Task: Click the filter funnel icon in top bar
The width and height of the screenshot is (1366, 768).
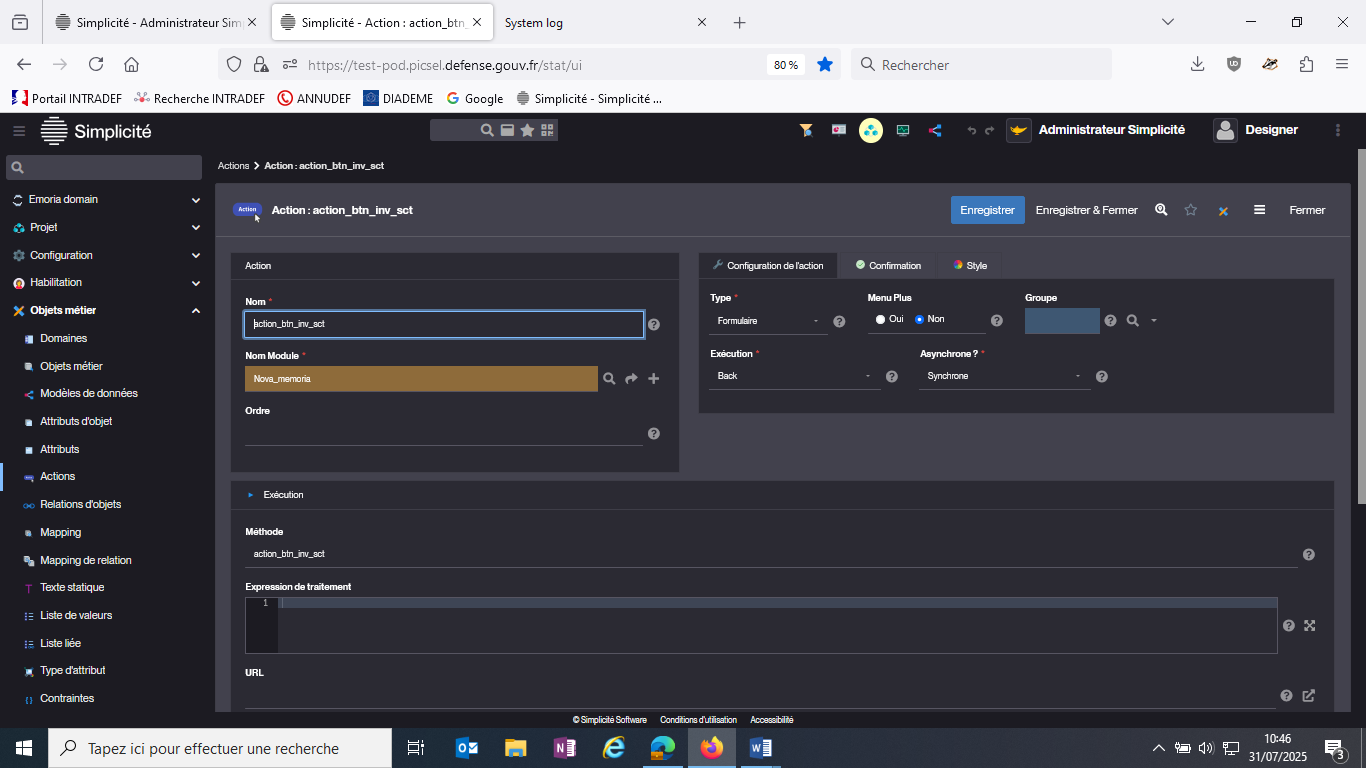Action: click(806, 130)
